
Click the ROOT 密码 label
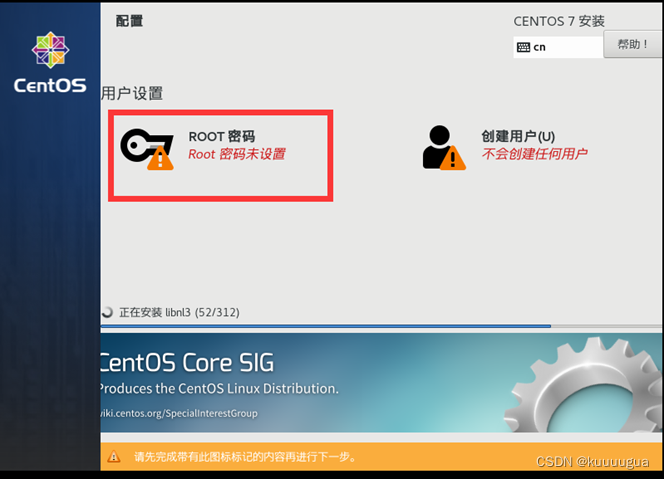pyautogui.click(x=221, y=136)
